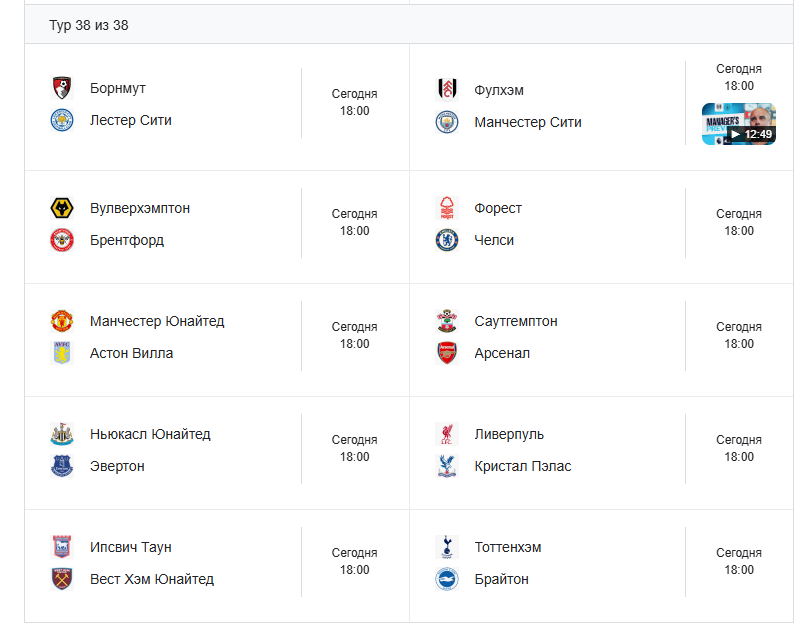Play the 12:49 manager's preview video

(x=738, y=124)
